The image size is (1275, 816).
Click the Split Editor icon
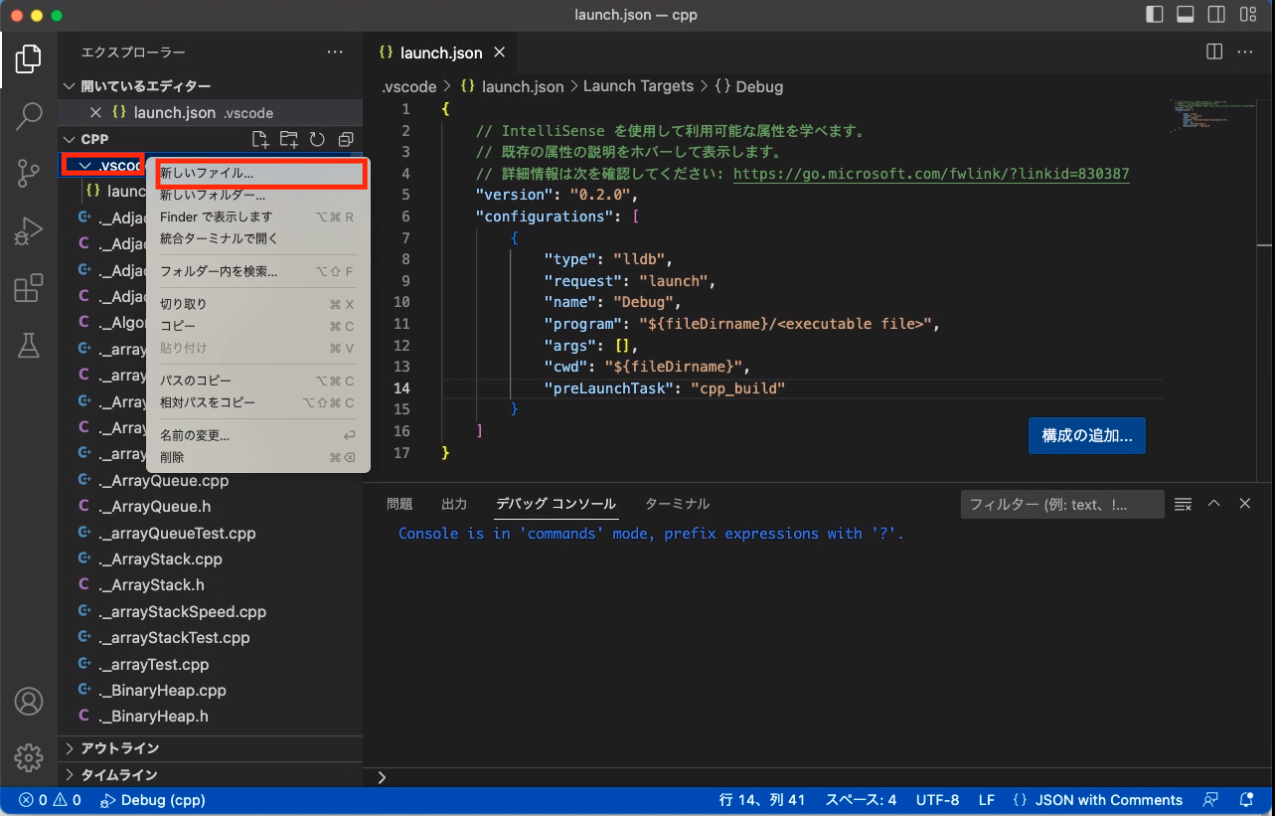(x=1214, y=52)
